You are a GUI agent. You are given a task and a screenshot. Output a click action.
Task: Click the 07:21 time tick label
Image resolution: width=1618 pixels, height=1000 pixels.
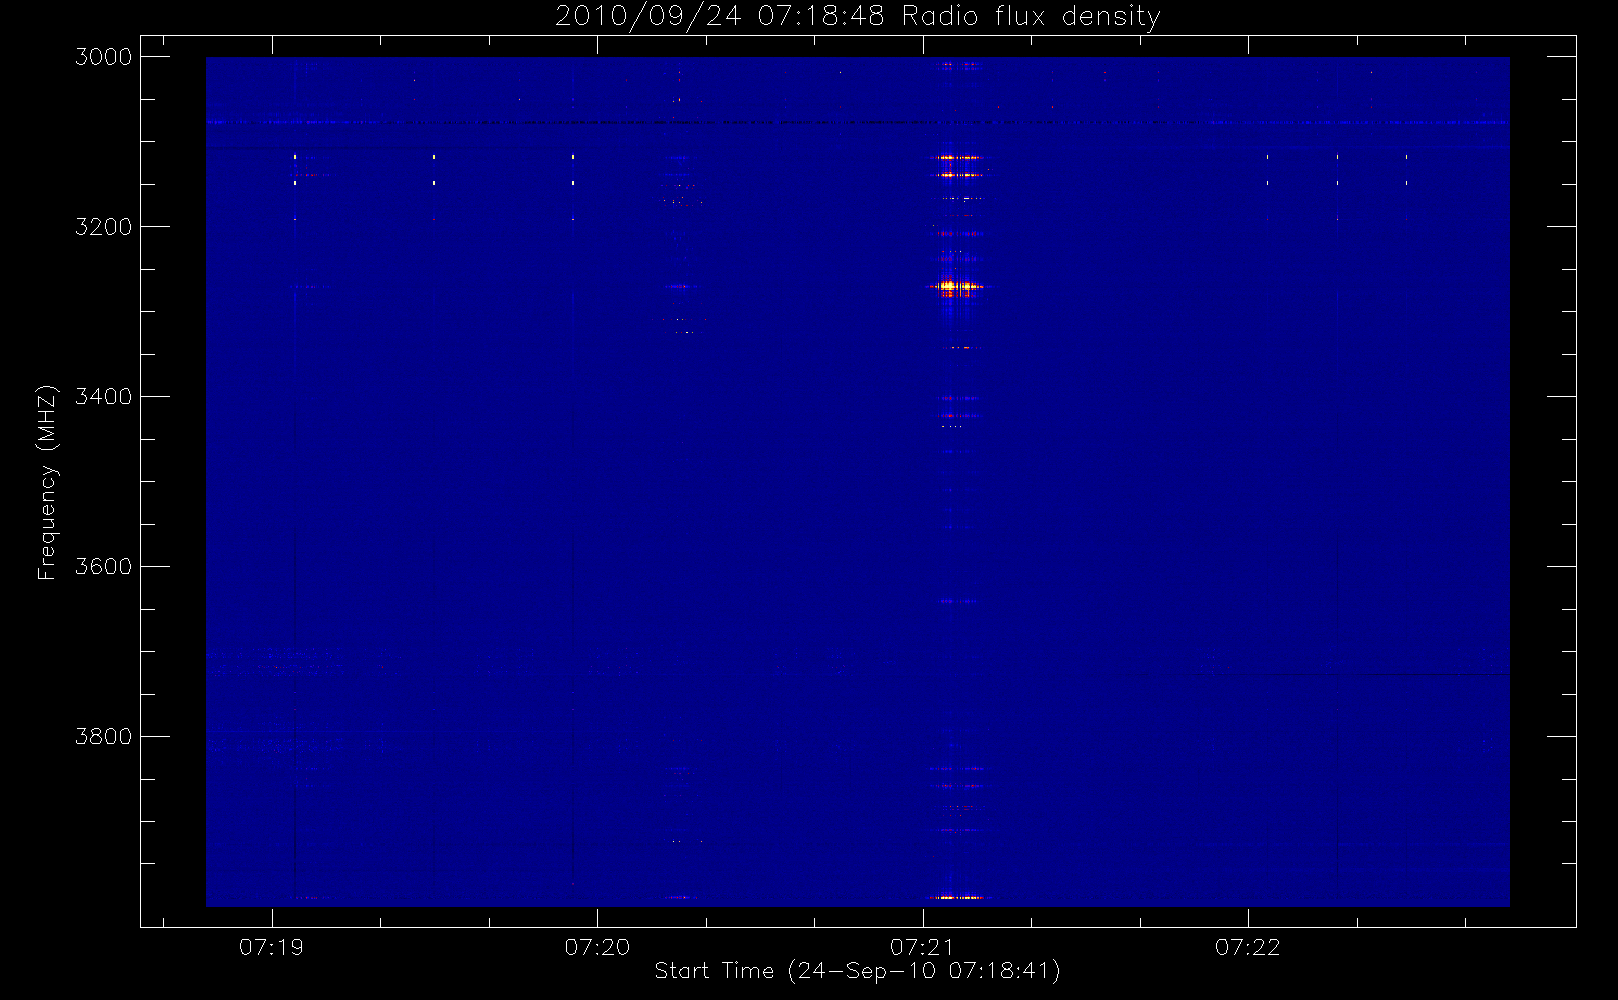(922, 947)
